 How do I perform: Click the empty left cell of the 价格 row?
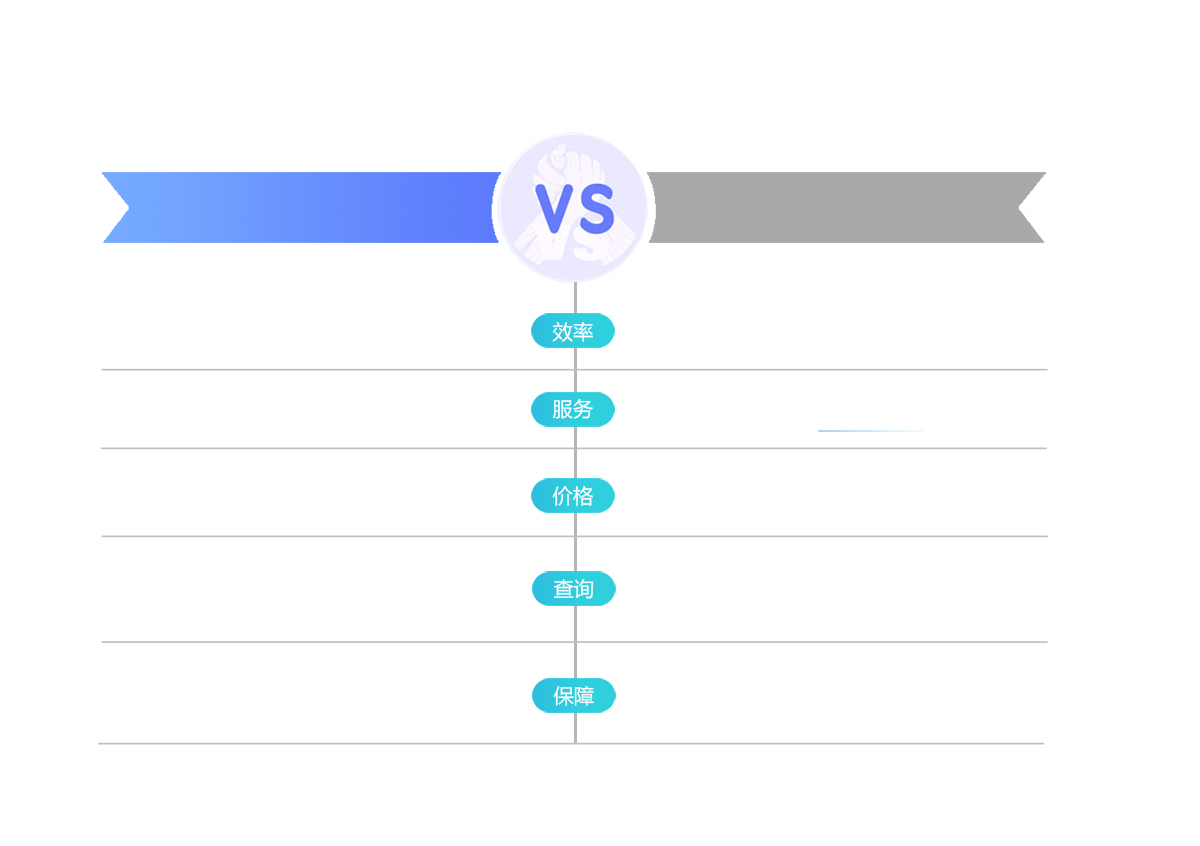(337, 492)
